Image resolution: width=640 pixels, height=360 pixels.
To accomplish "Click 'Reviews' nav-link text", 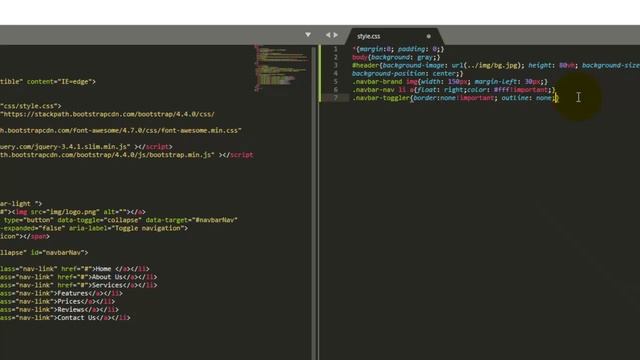I will point(71,310).
